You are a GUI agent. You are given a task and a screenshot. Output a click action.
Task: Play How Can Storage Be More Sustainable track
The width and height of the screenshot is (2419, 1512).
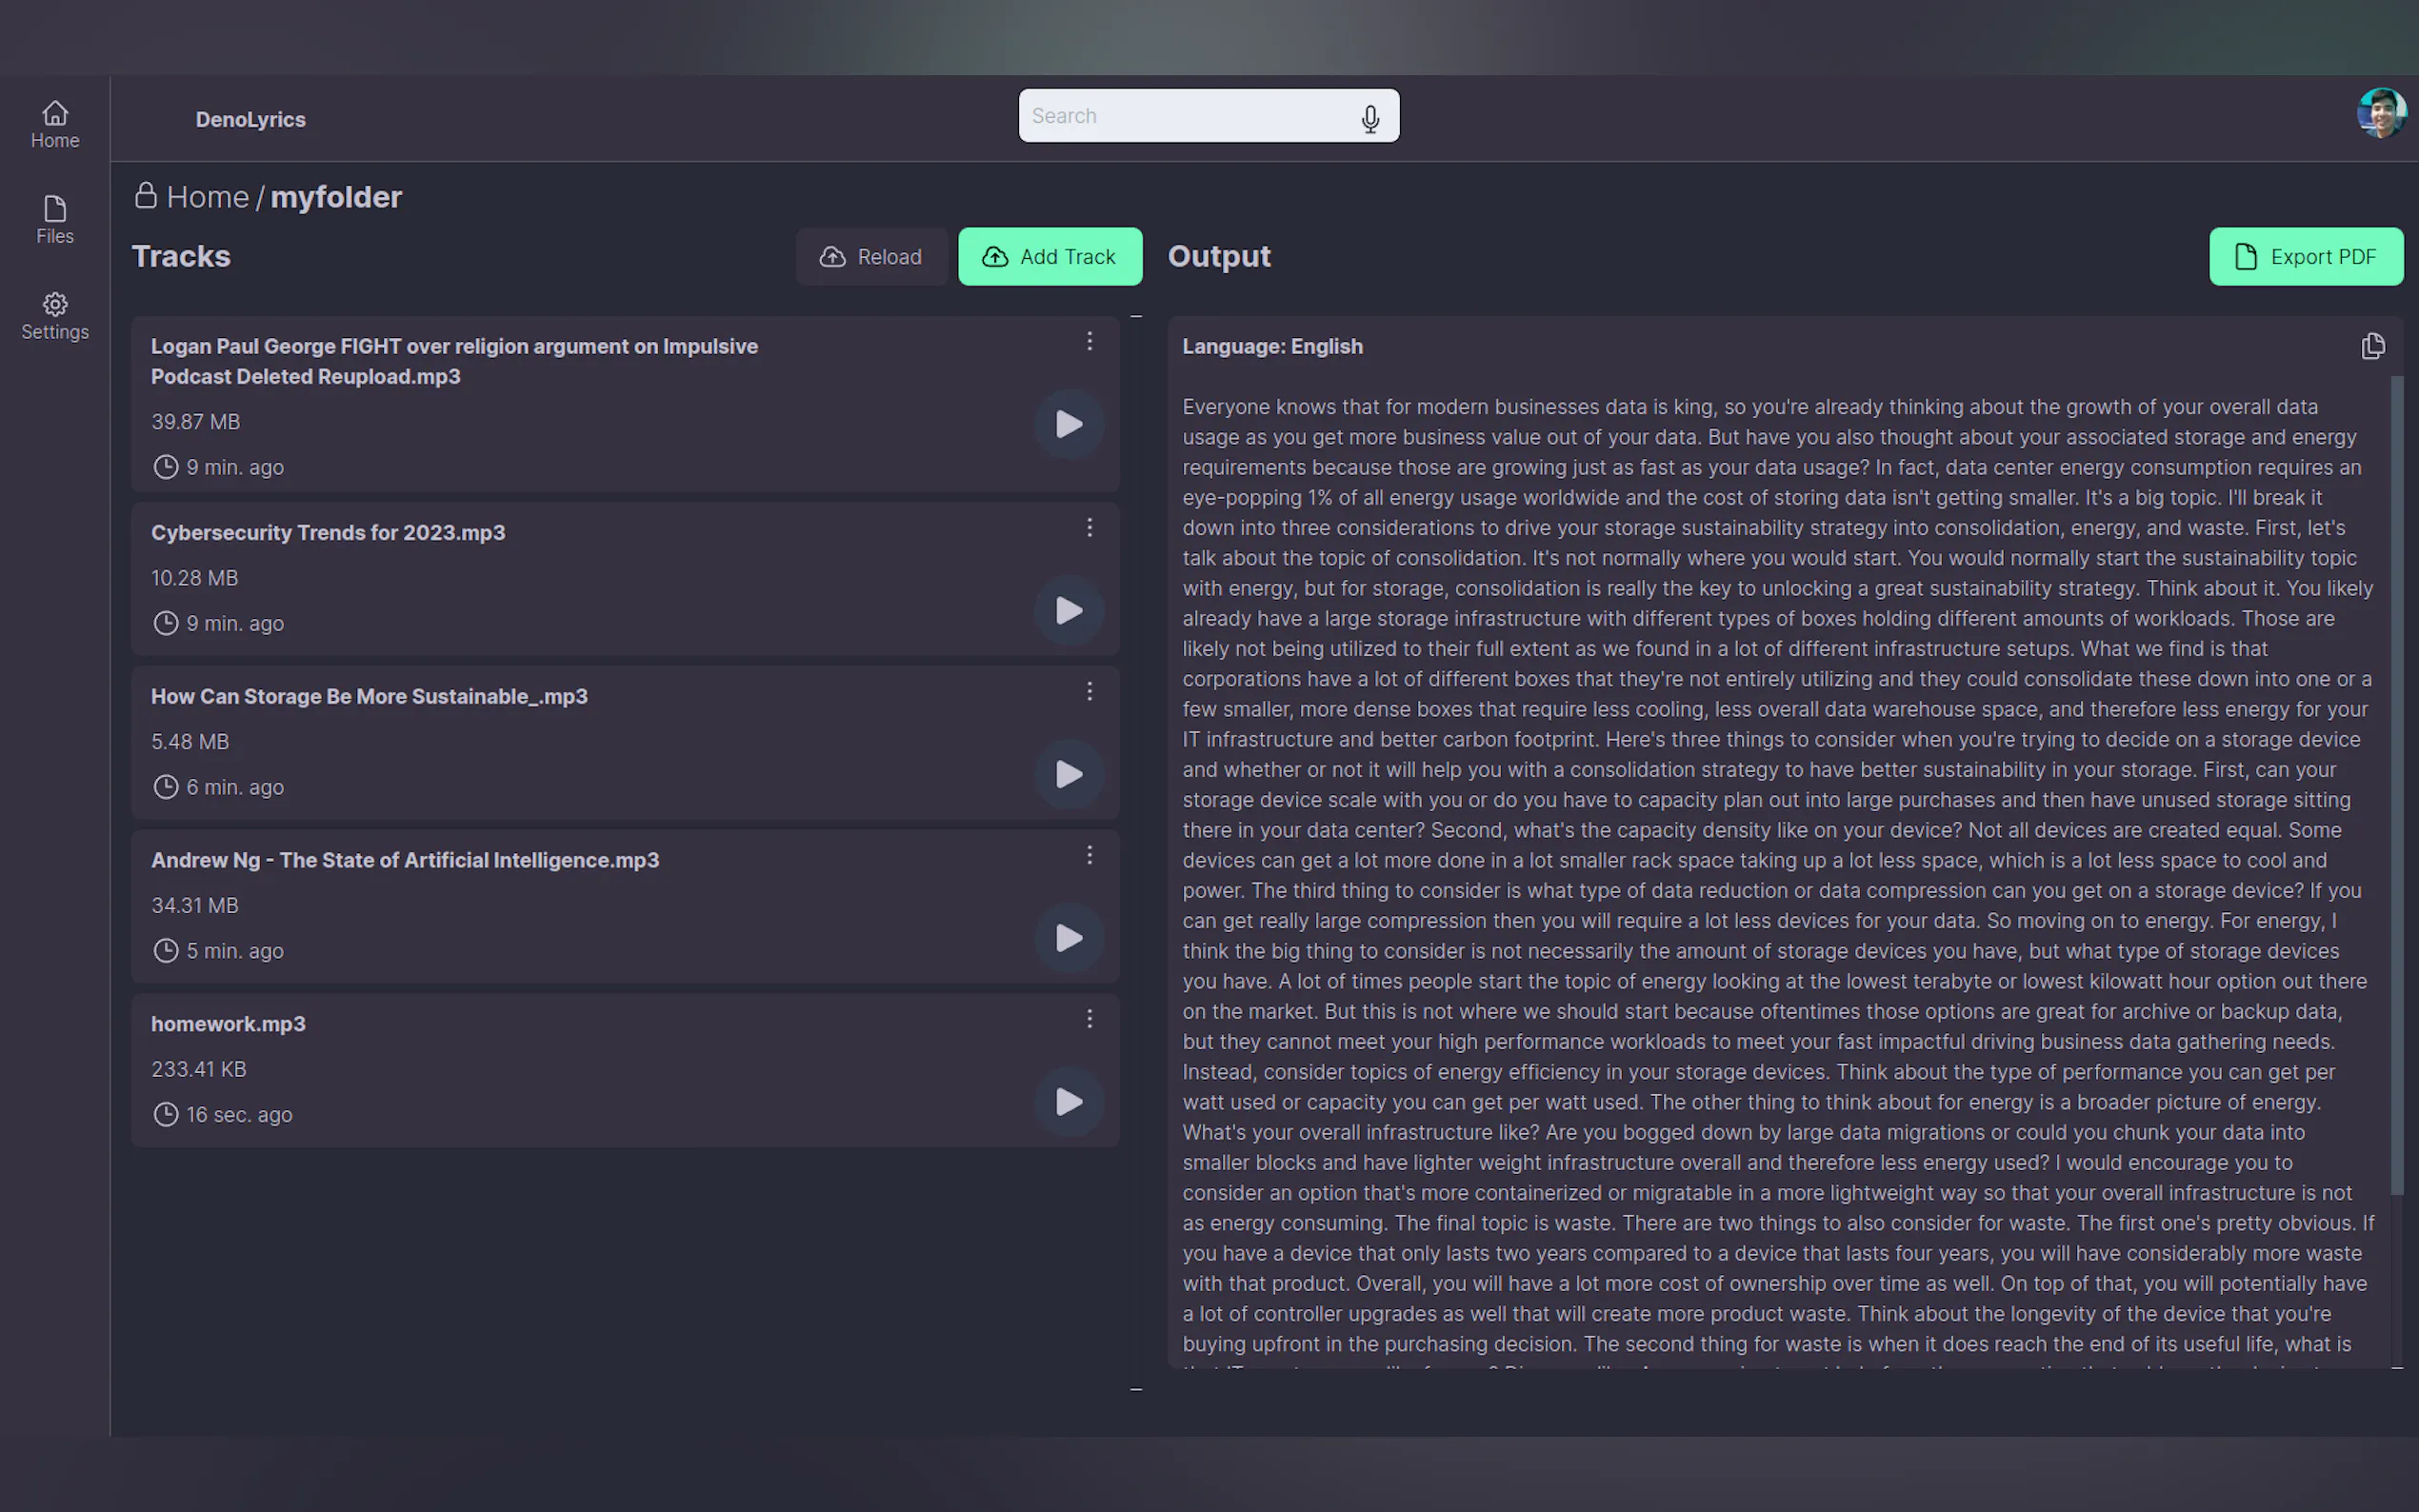point(1068,774)
